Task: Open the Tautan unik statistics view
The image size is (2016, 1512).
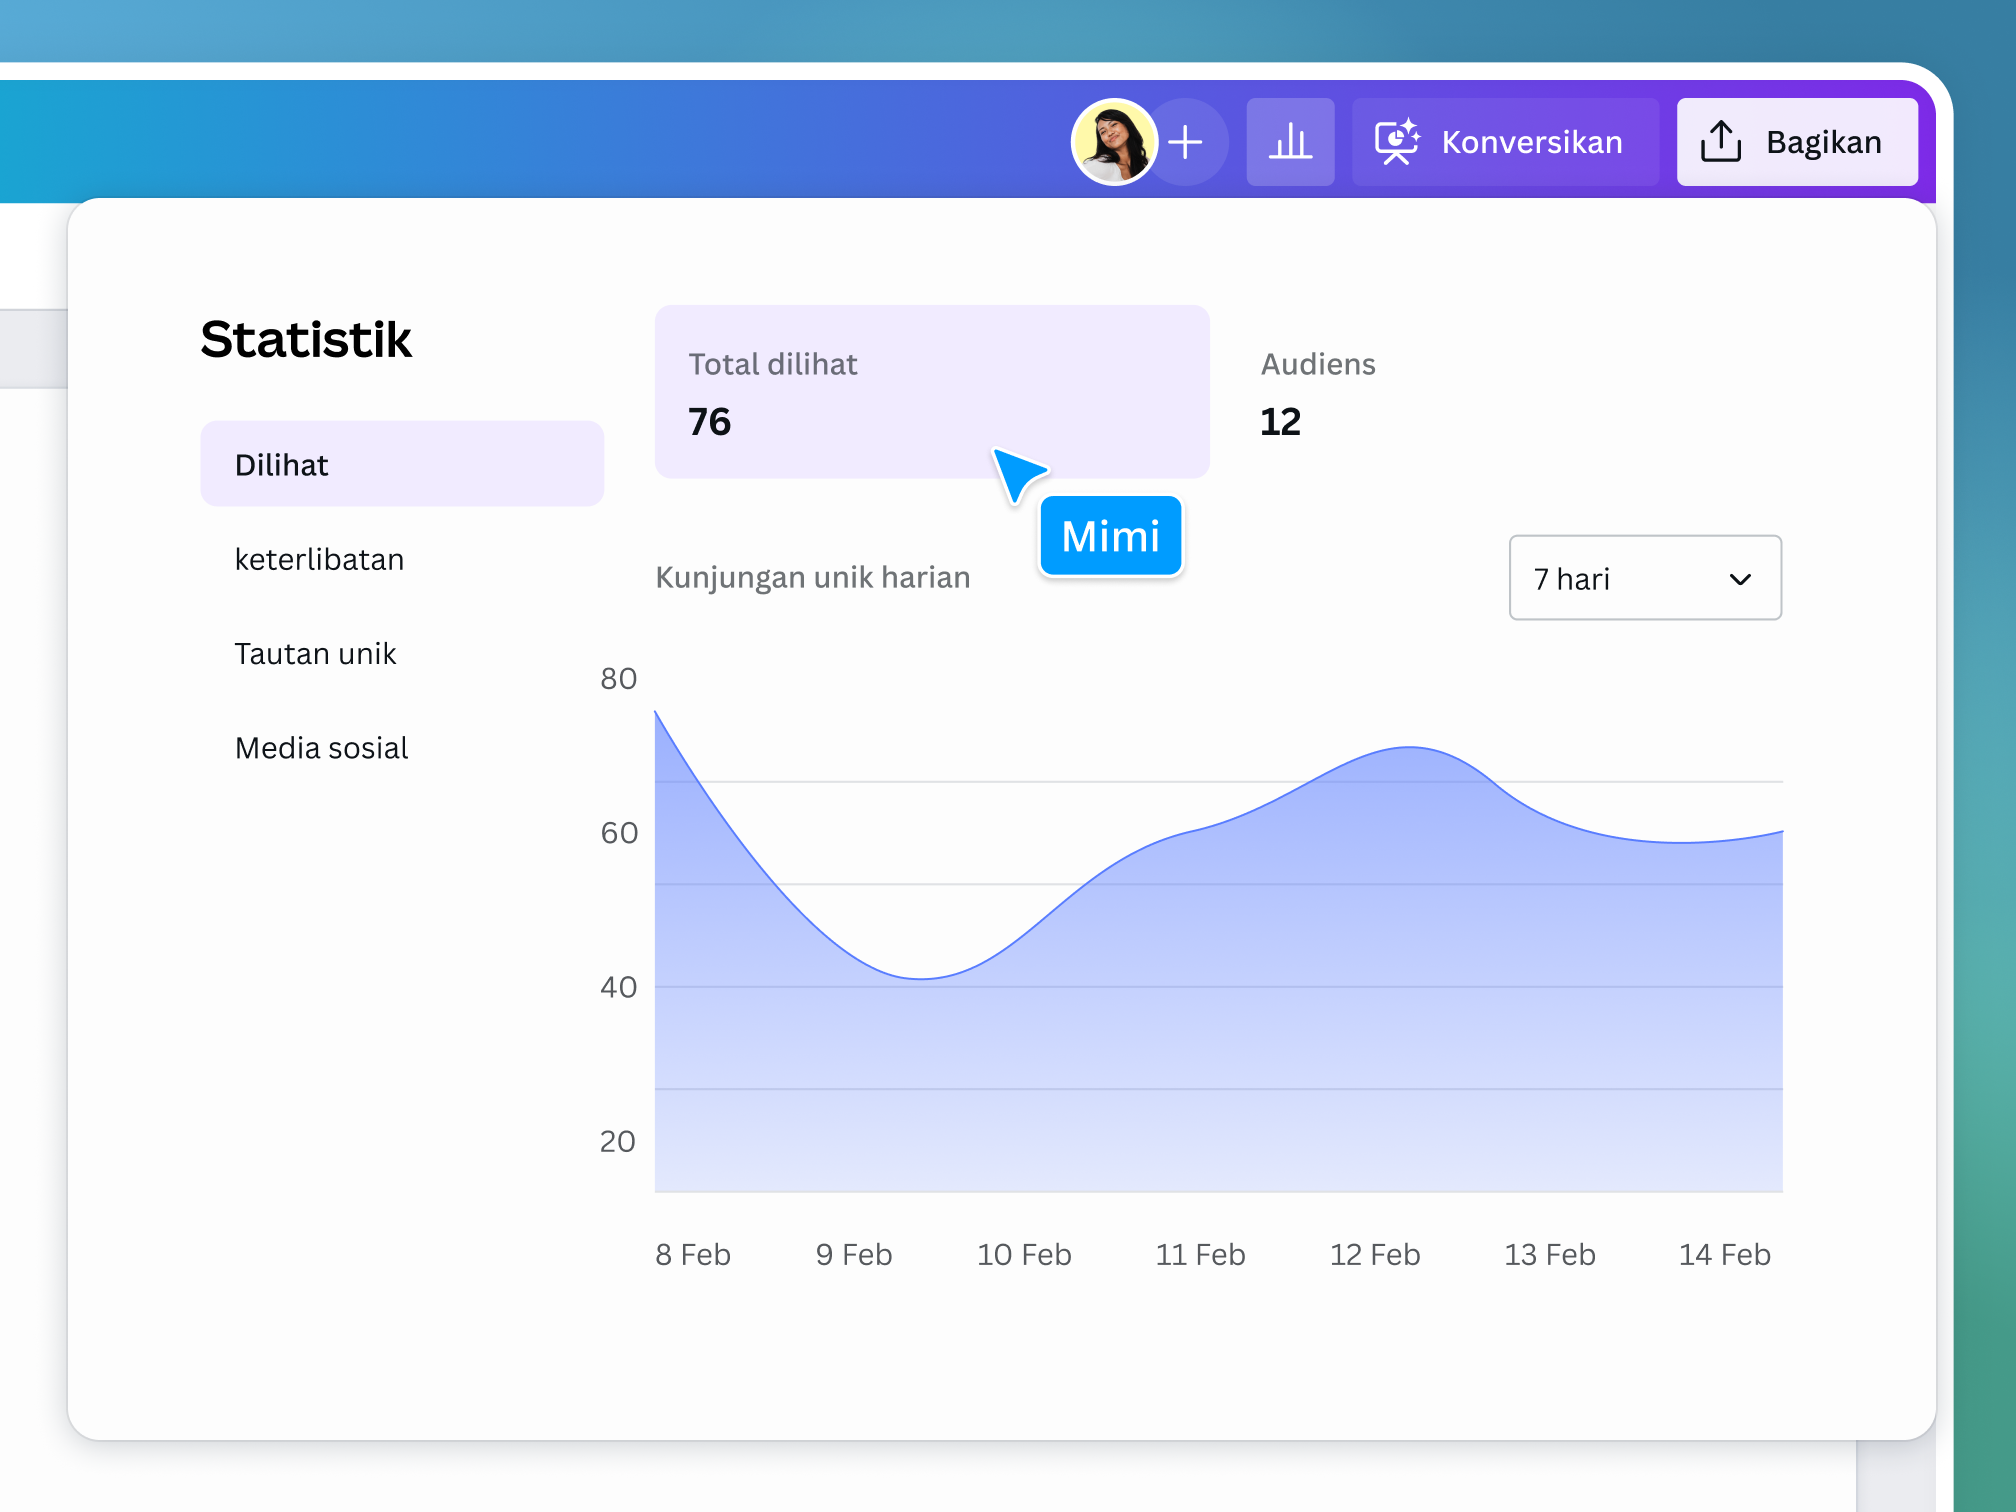Action: coord(316,653)
